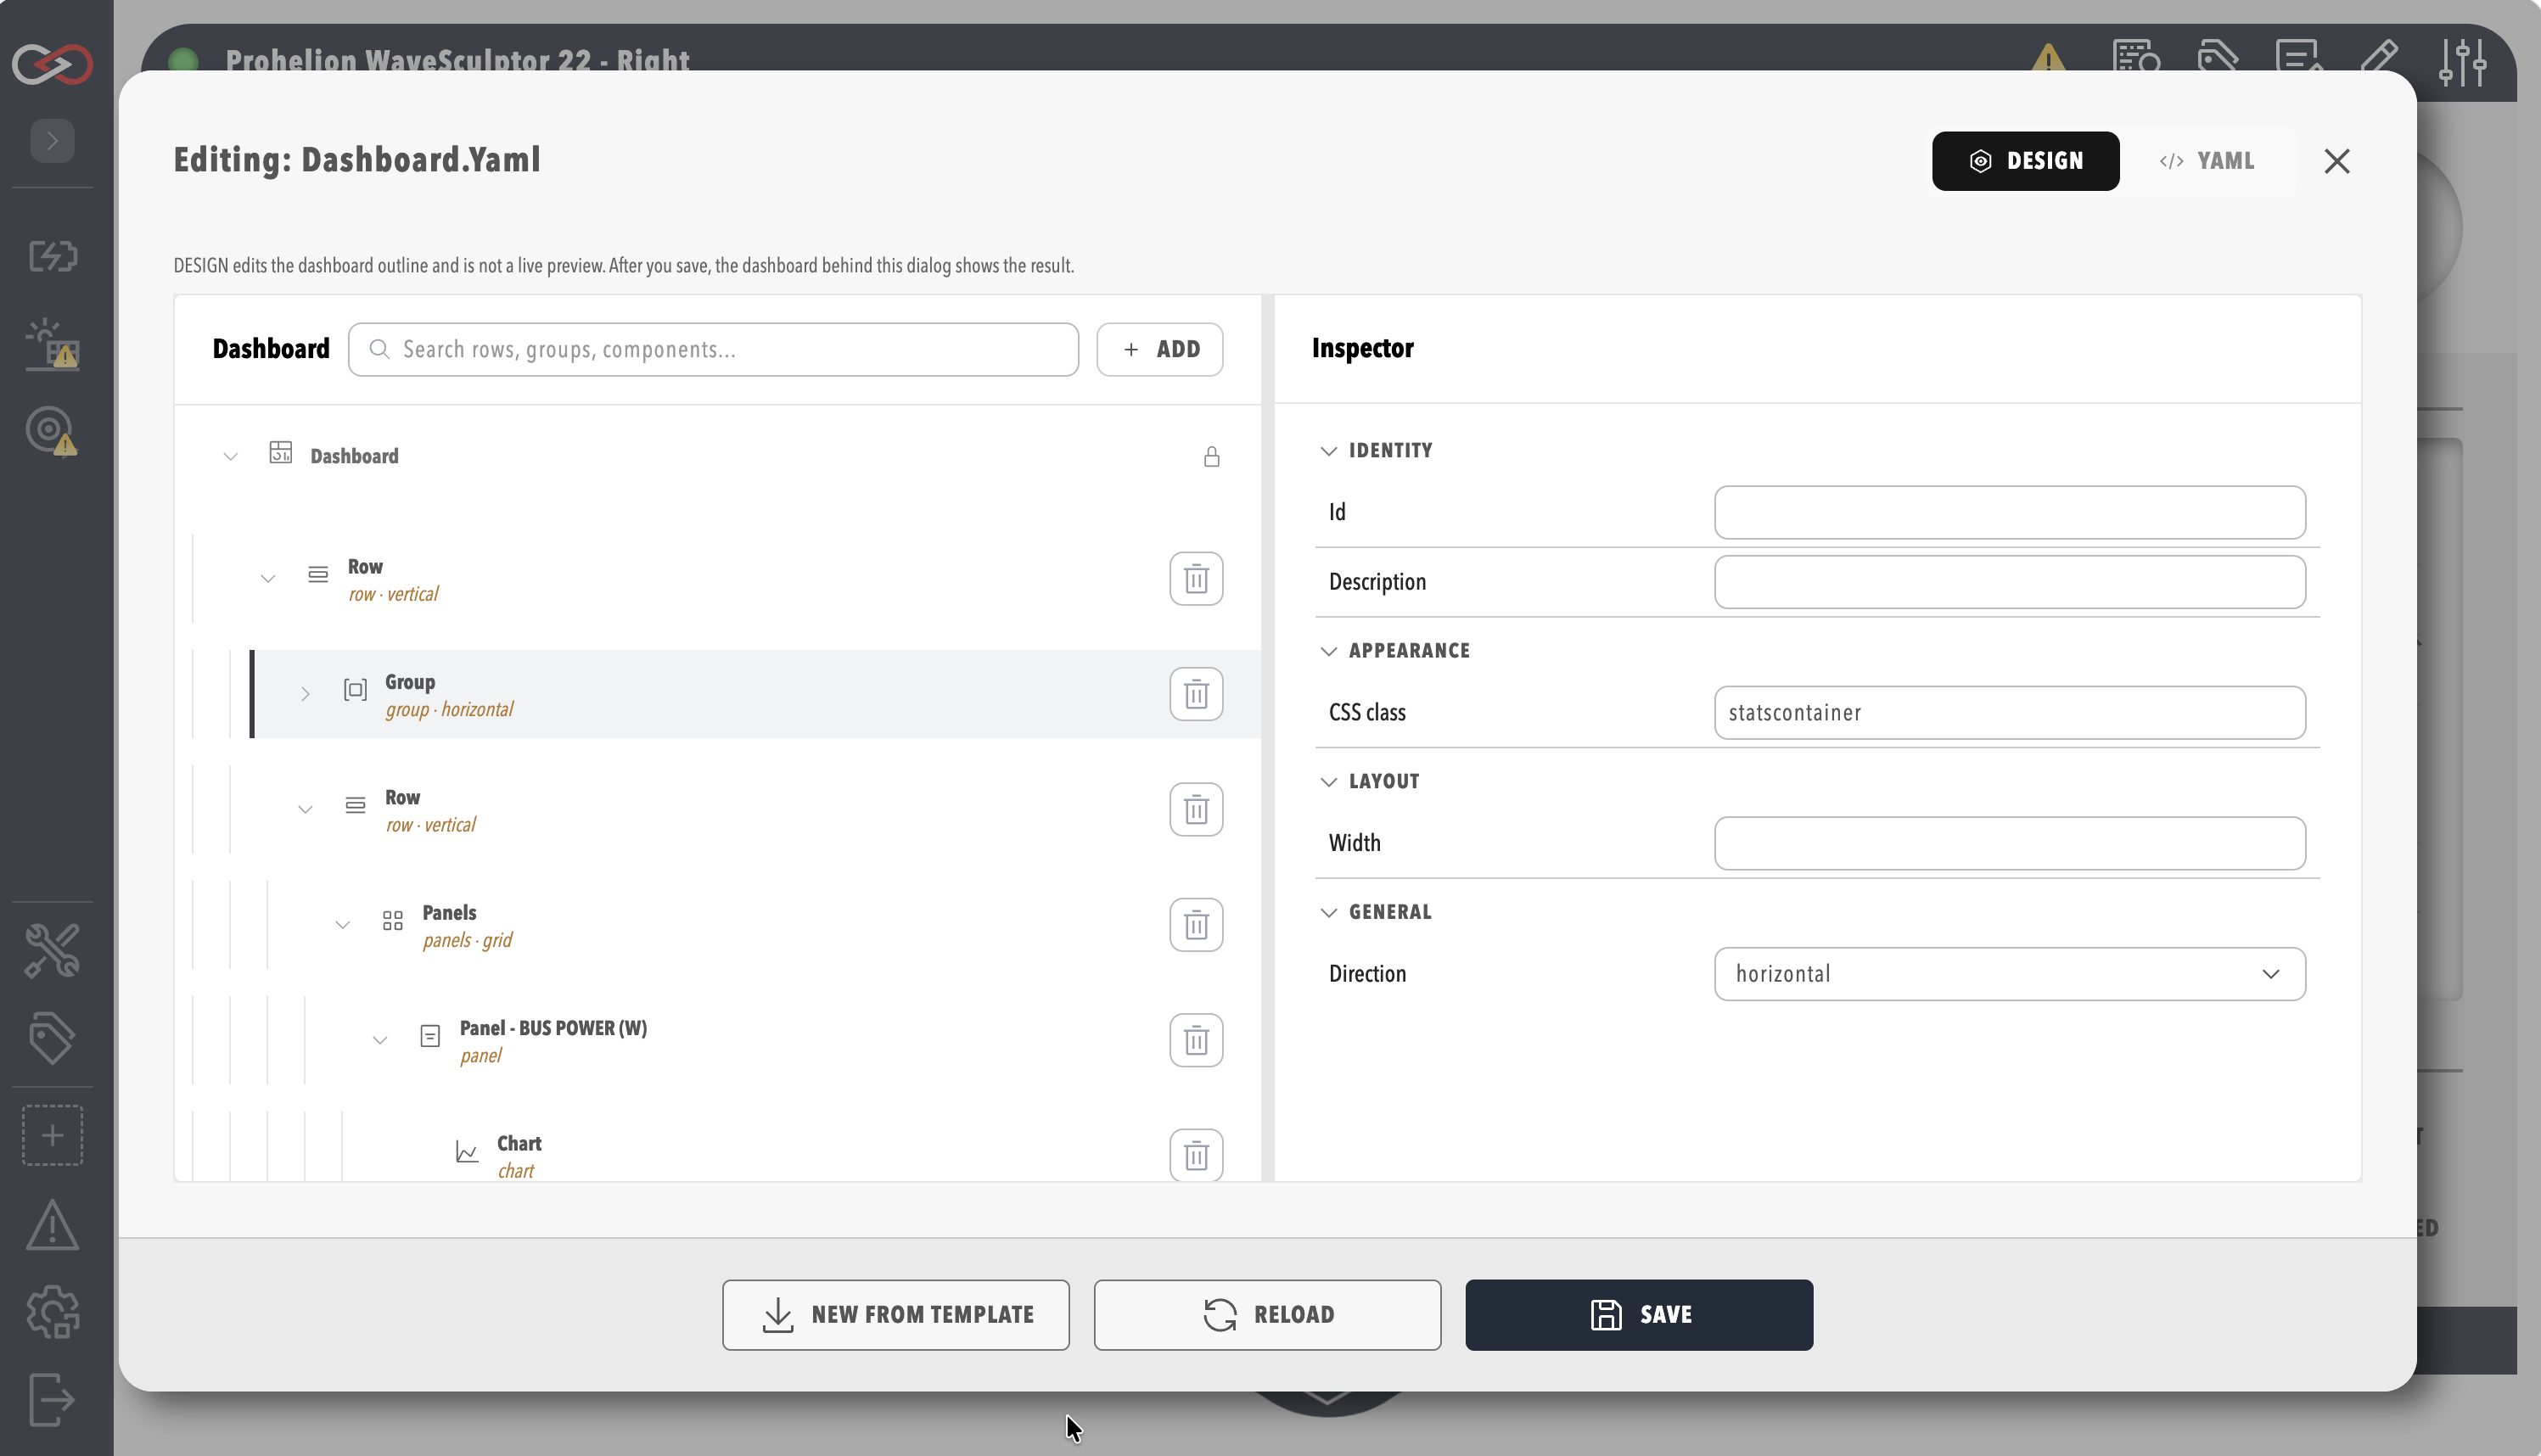Screen dimensions: 2541x1456
Task: Delete the first Row node
Action: [1196, 578]
